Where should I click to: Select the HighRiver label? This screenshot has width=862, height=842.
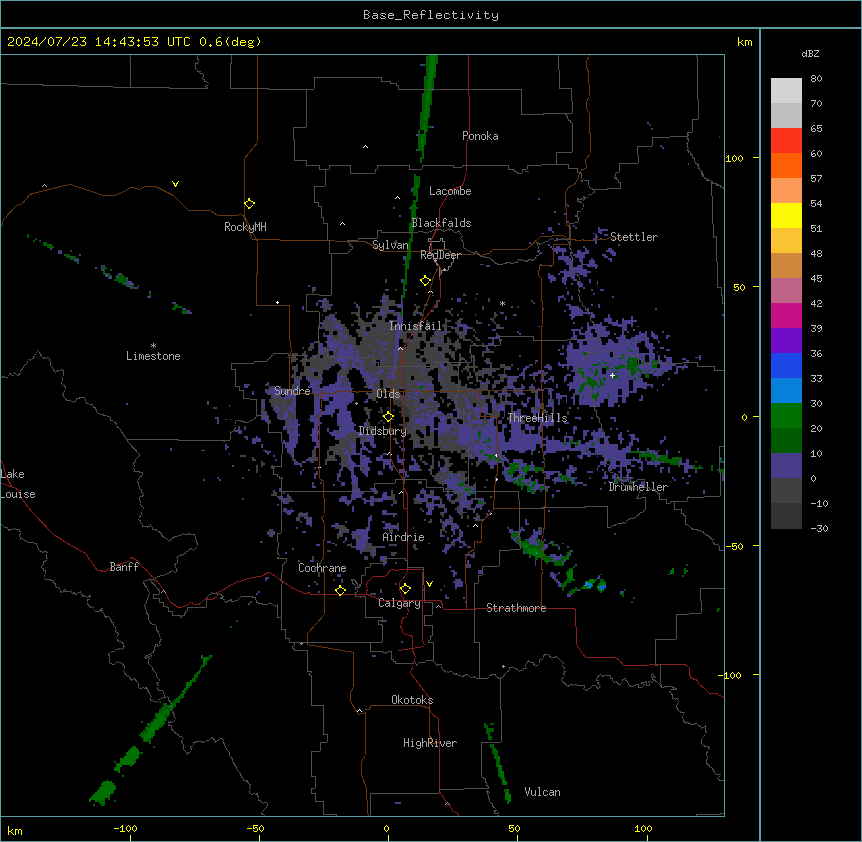430,743
